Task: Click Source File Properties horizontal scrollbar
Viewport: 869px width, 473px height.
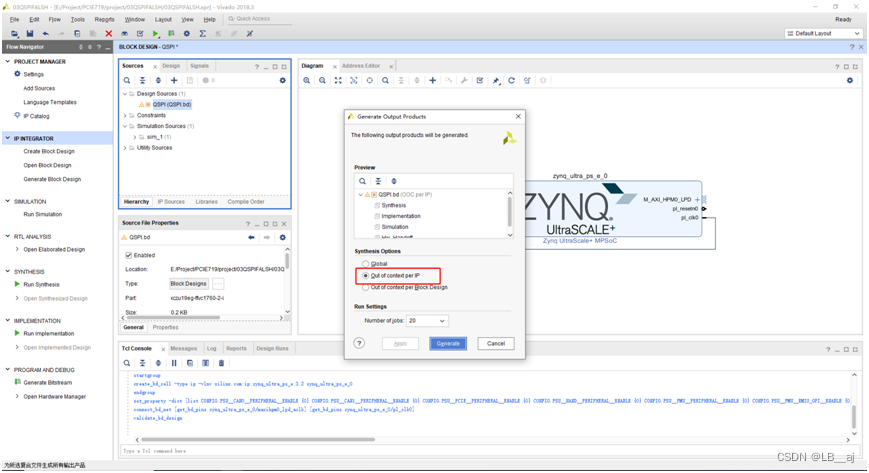Action: point(172,318)
